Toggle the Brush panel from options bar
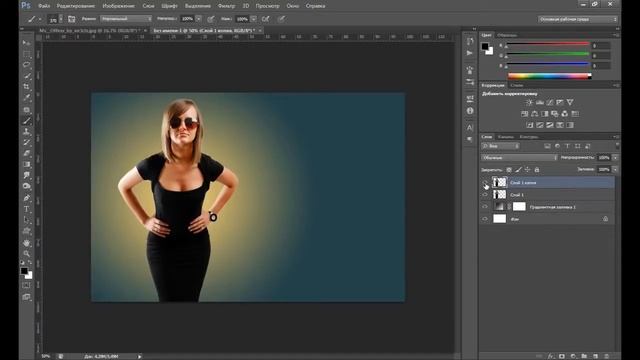Screen dimensions: 640x360 [x=71, y=19]
